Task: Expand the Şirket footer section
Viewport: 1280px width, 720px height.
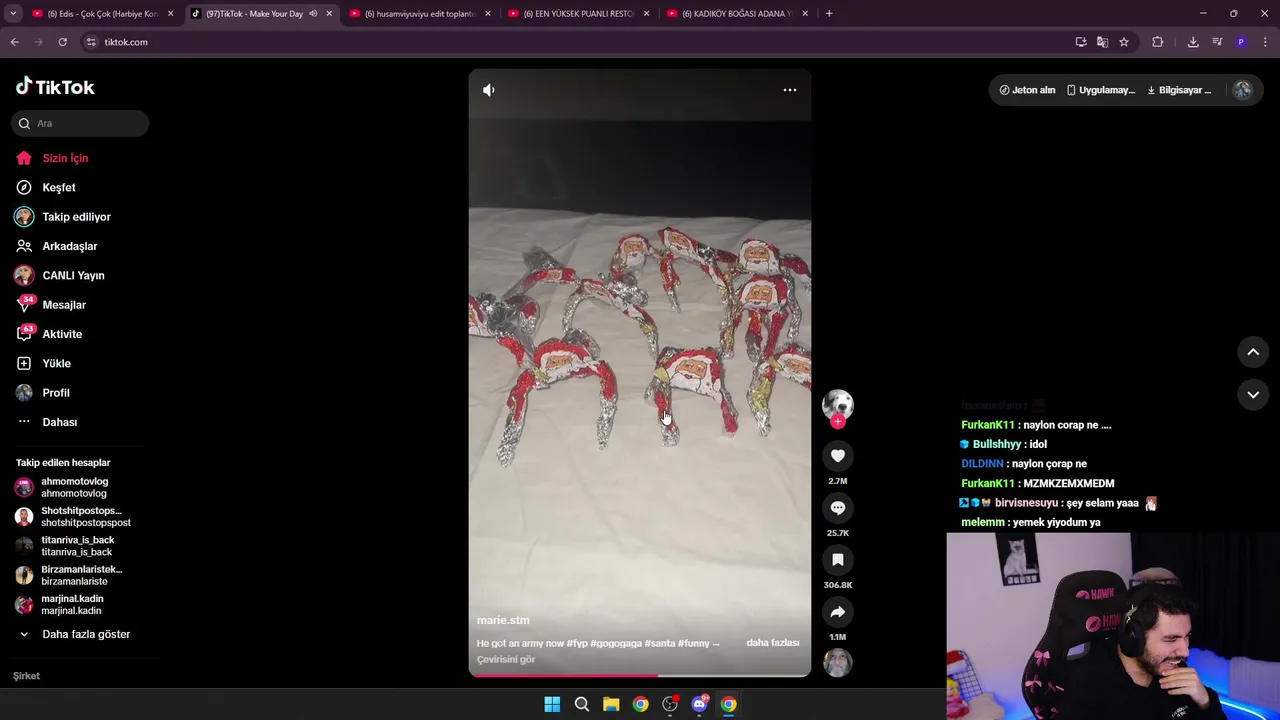Action: (x=26, y=676)
